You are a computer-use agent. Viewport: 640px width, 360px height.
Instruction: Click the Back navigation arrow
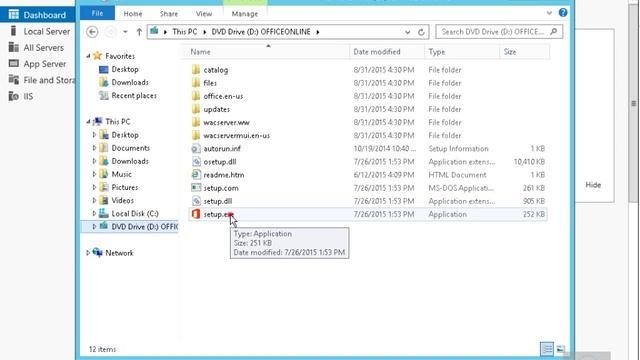(x=92, y=32)
